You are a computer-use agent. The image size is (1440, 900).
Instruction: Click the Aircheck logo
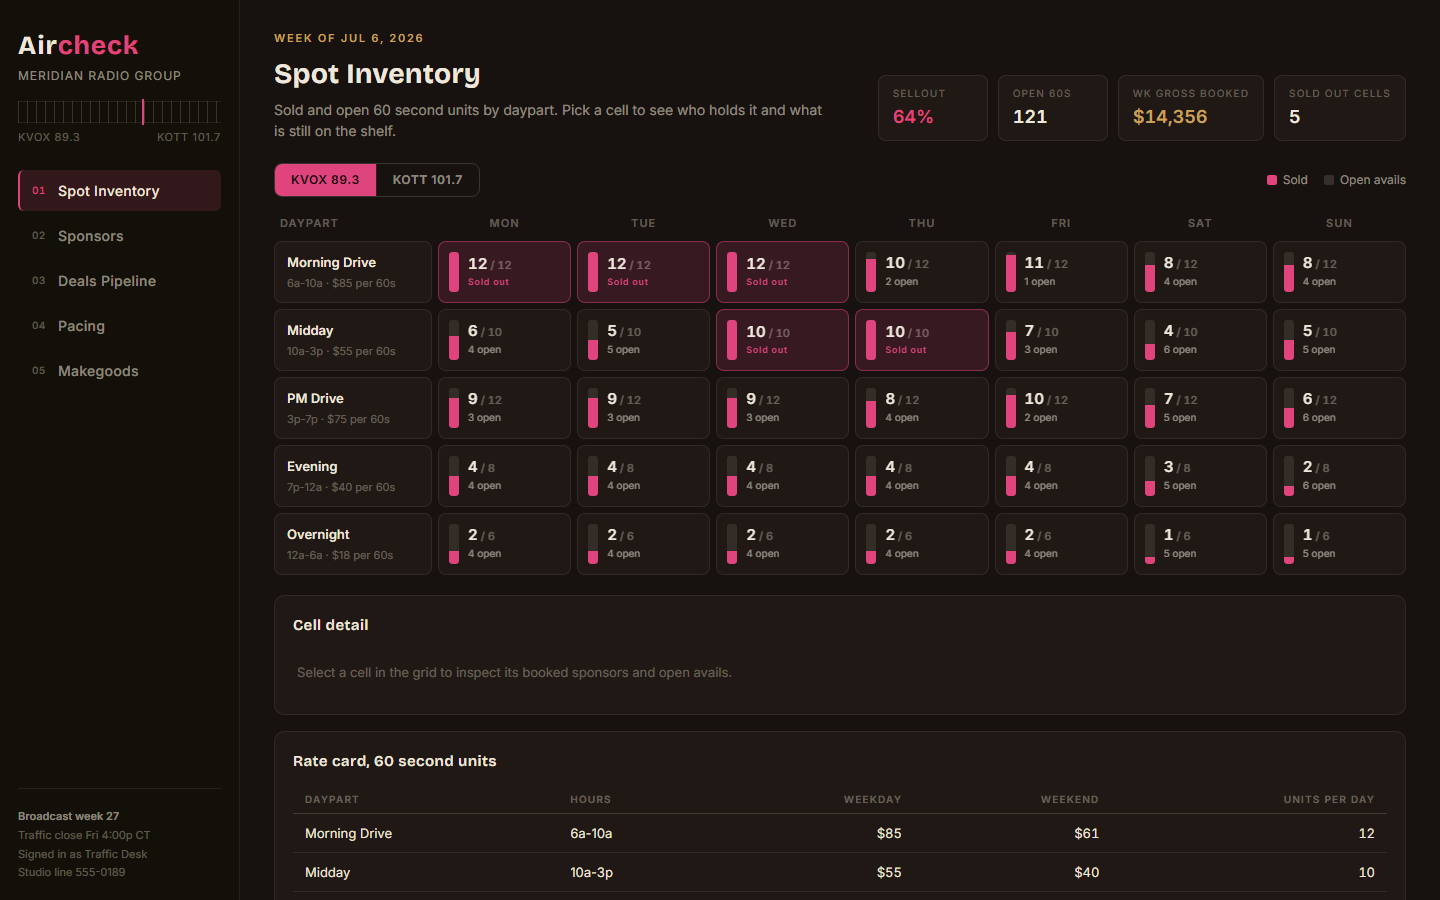click(x=78, y=45)
